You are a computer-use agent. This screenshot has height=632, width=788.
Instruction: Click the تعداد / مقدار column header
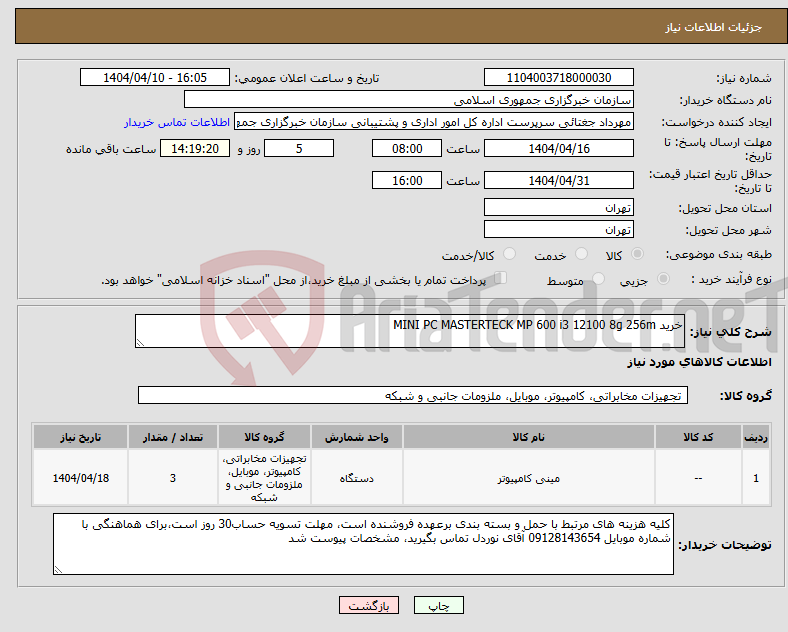[x=172, y=437]
